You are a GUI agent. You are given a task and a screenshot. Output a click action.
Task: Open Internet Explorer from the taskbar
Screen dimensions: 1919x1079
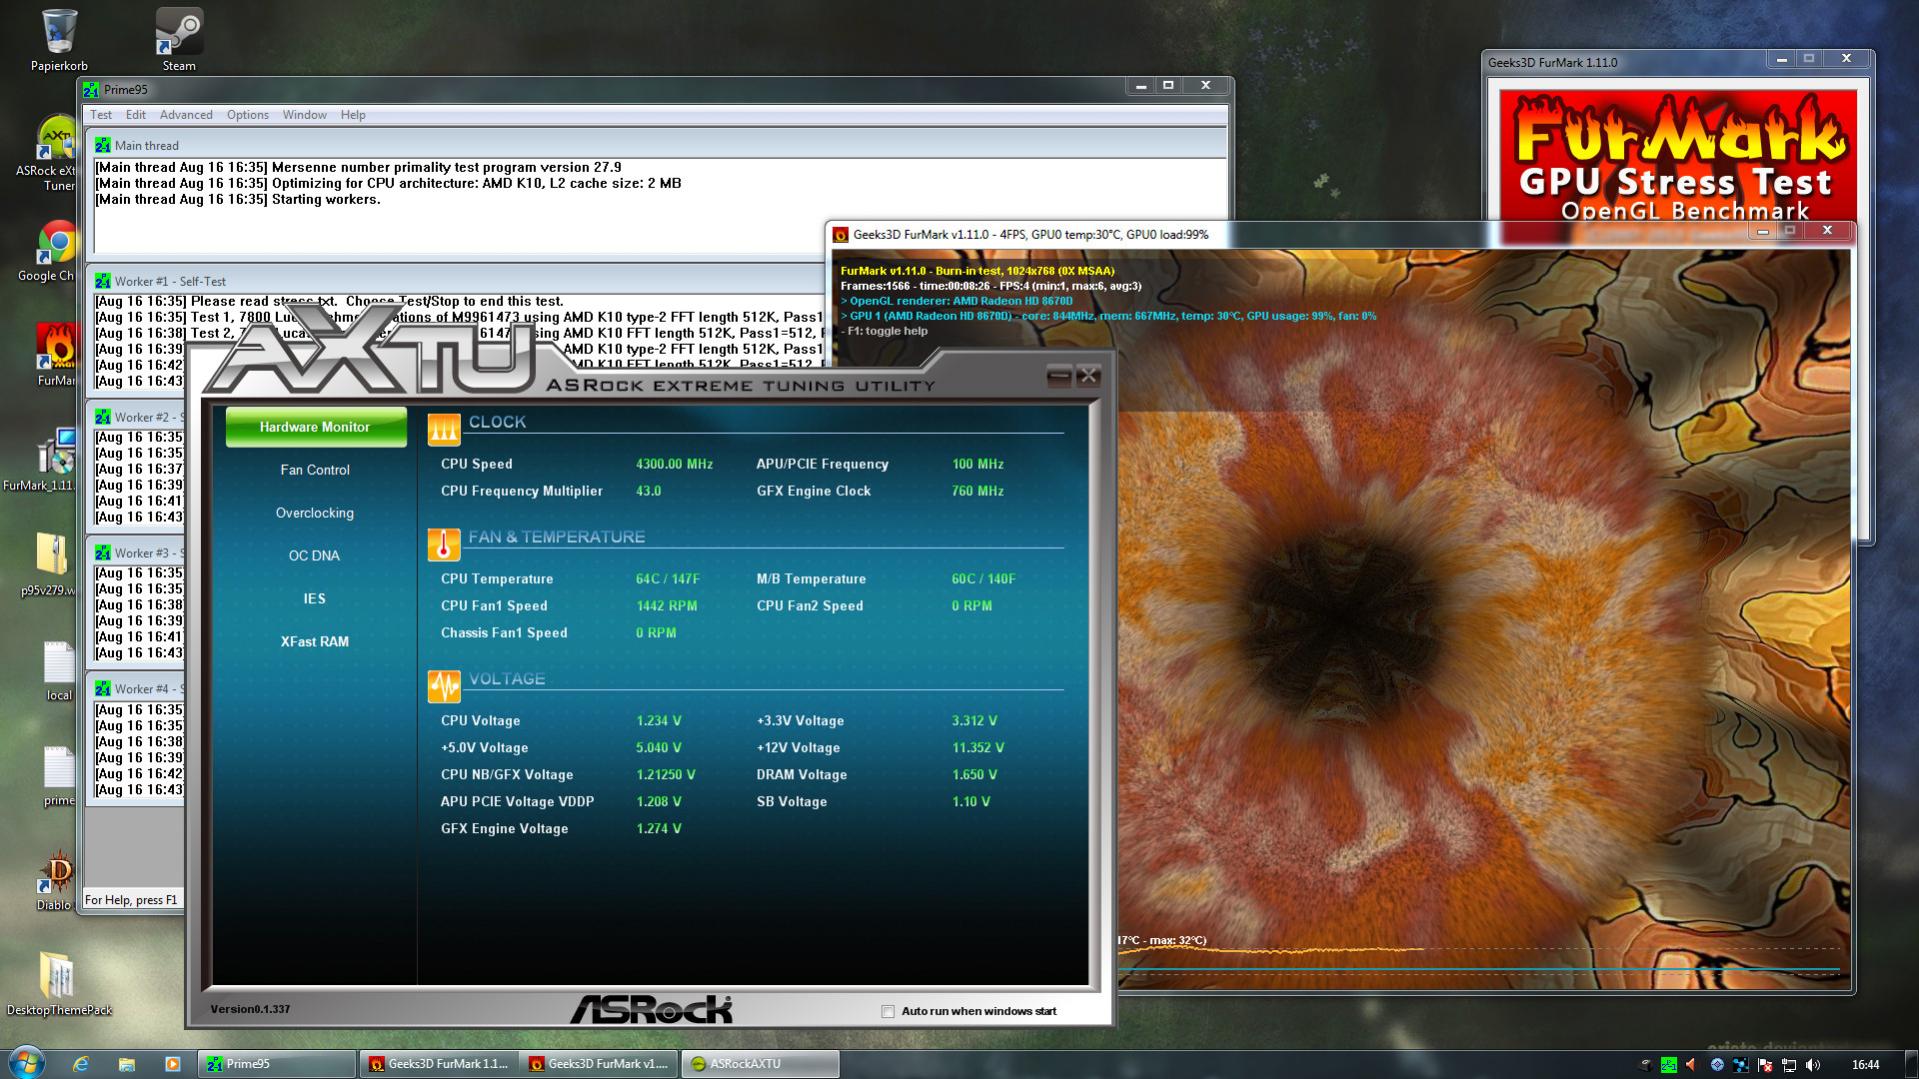80,1064
